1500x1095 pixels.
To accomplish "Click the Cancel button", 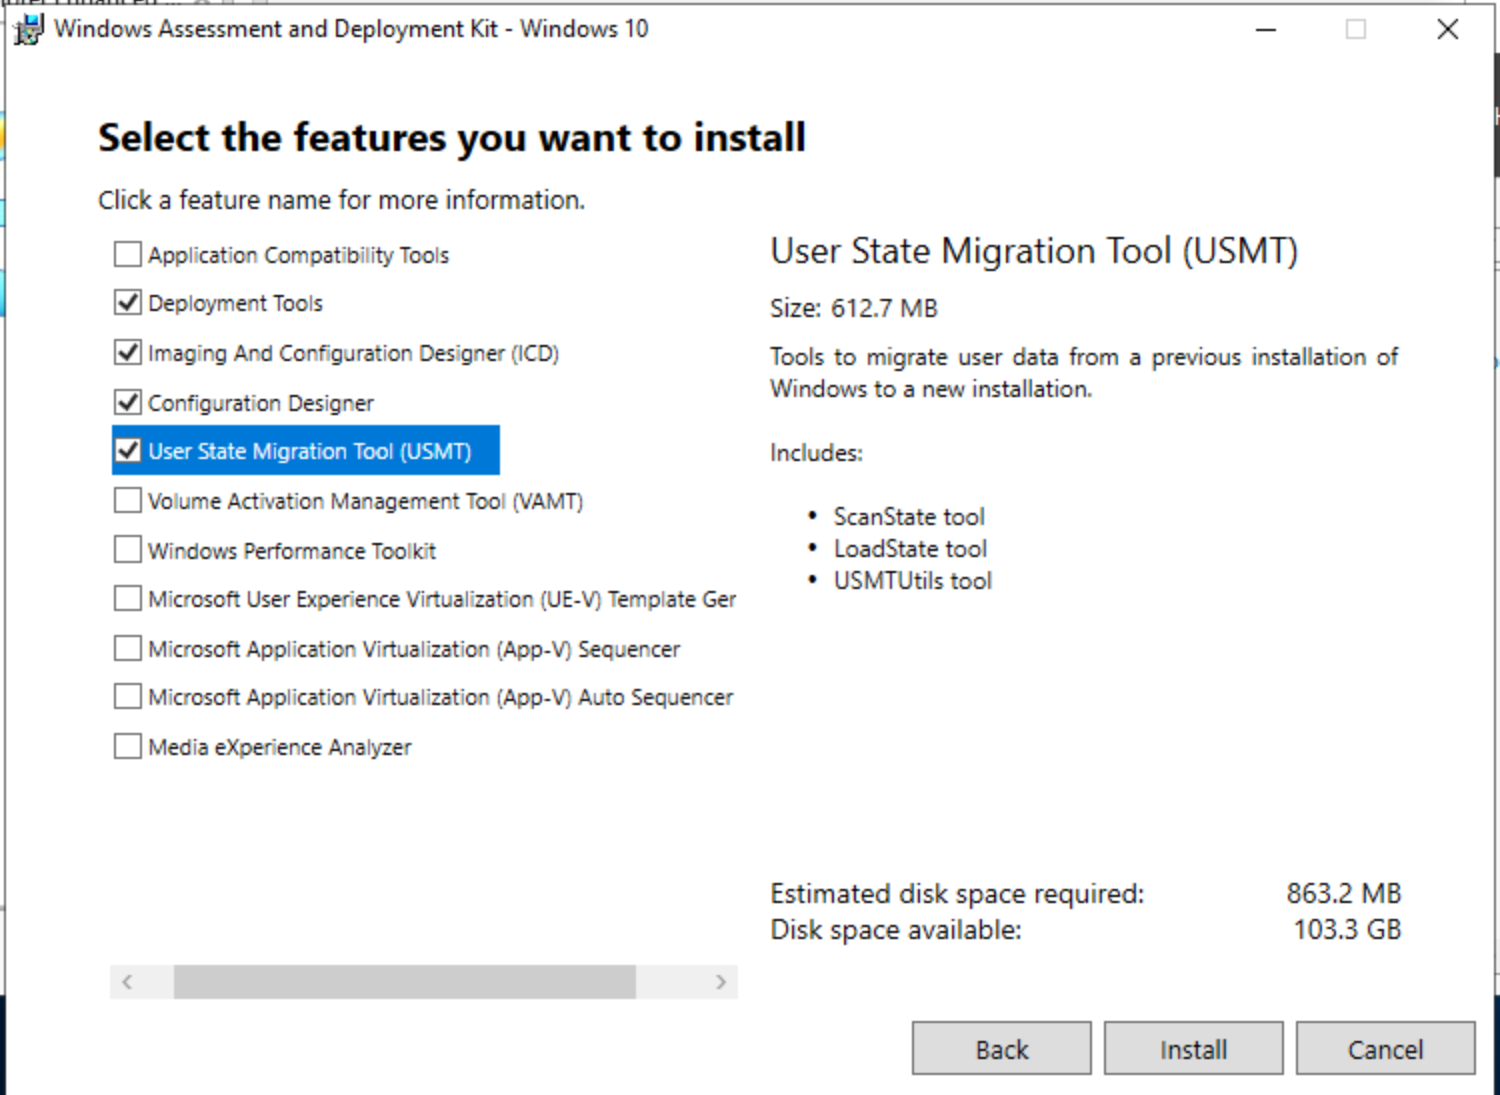I will coord(1385,1049).
